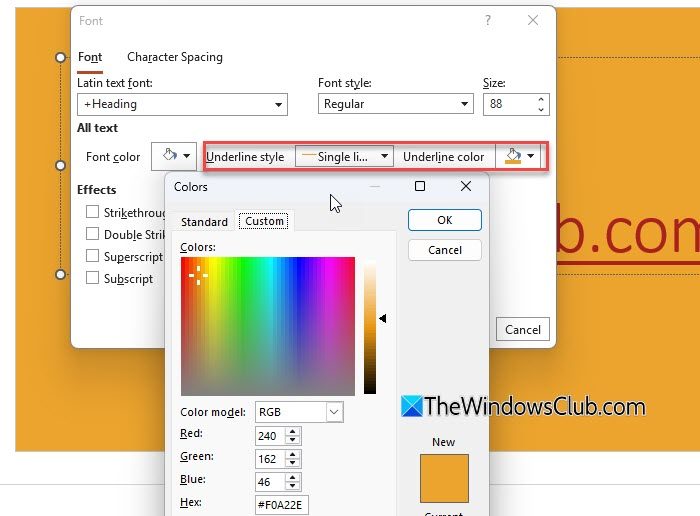Close the Font dialog window
700x516 pixels.
533,20
